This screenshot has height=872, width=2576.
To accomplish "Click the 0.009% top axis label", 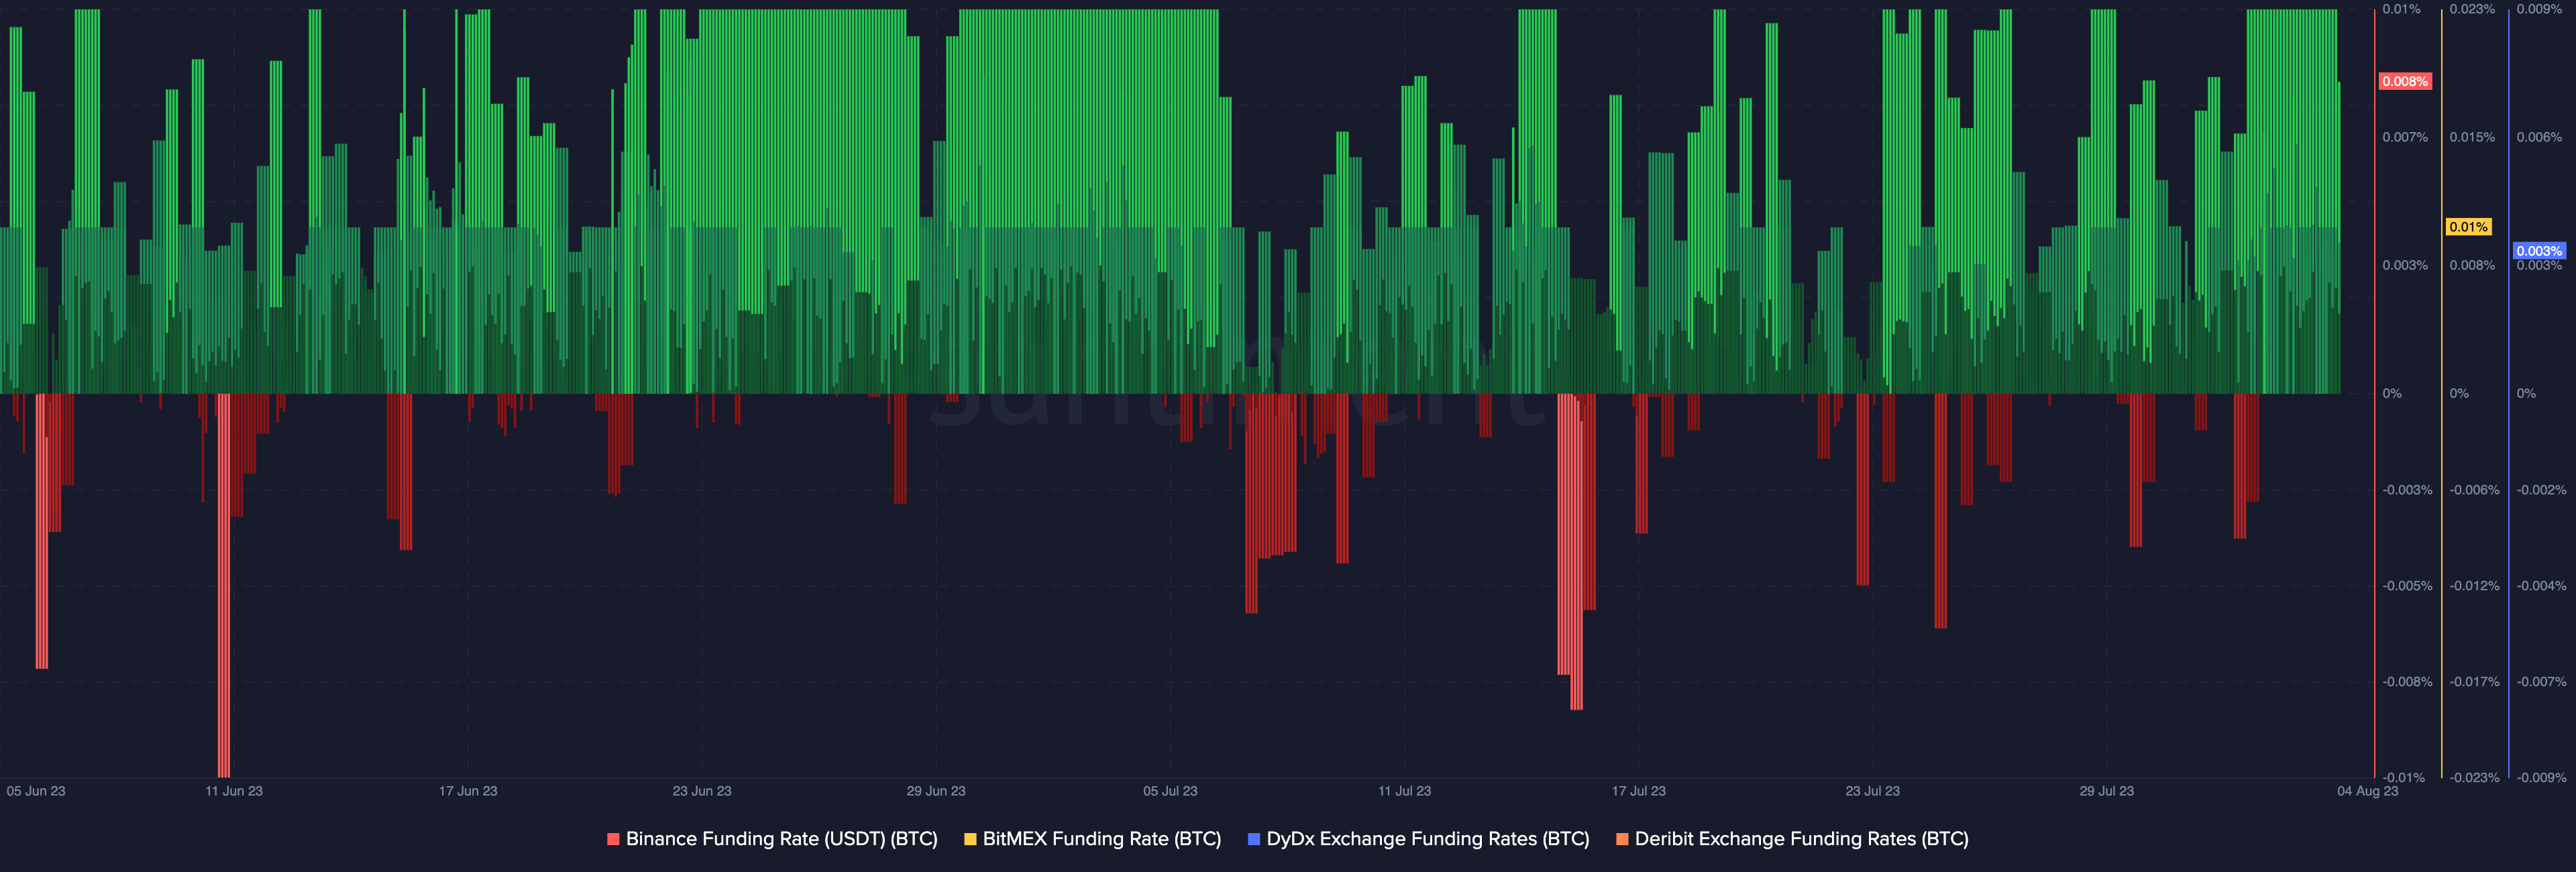I will pyautogui.click(x=2539, y=9).
